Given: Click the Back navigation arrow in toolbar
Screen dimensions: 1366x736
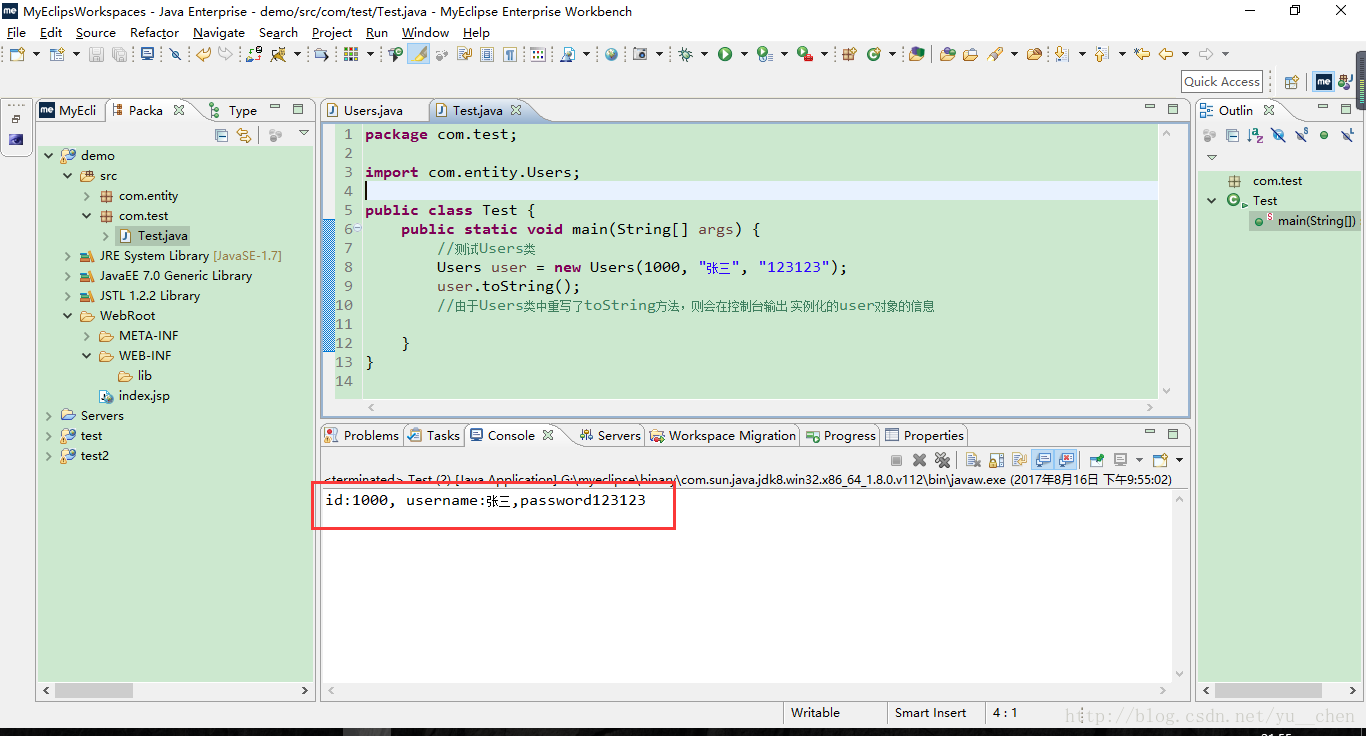Looking at the screenshot, I should 1165,54.
